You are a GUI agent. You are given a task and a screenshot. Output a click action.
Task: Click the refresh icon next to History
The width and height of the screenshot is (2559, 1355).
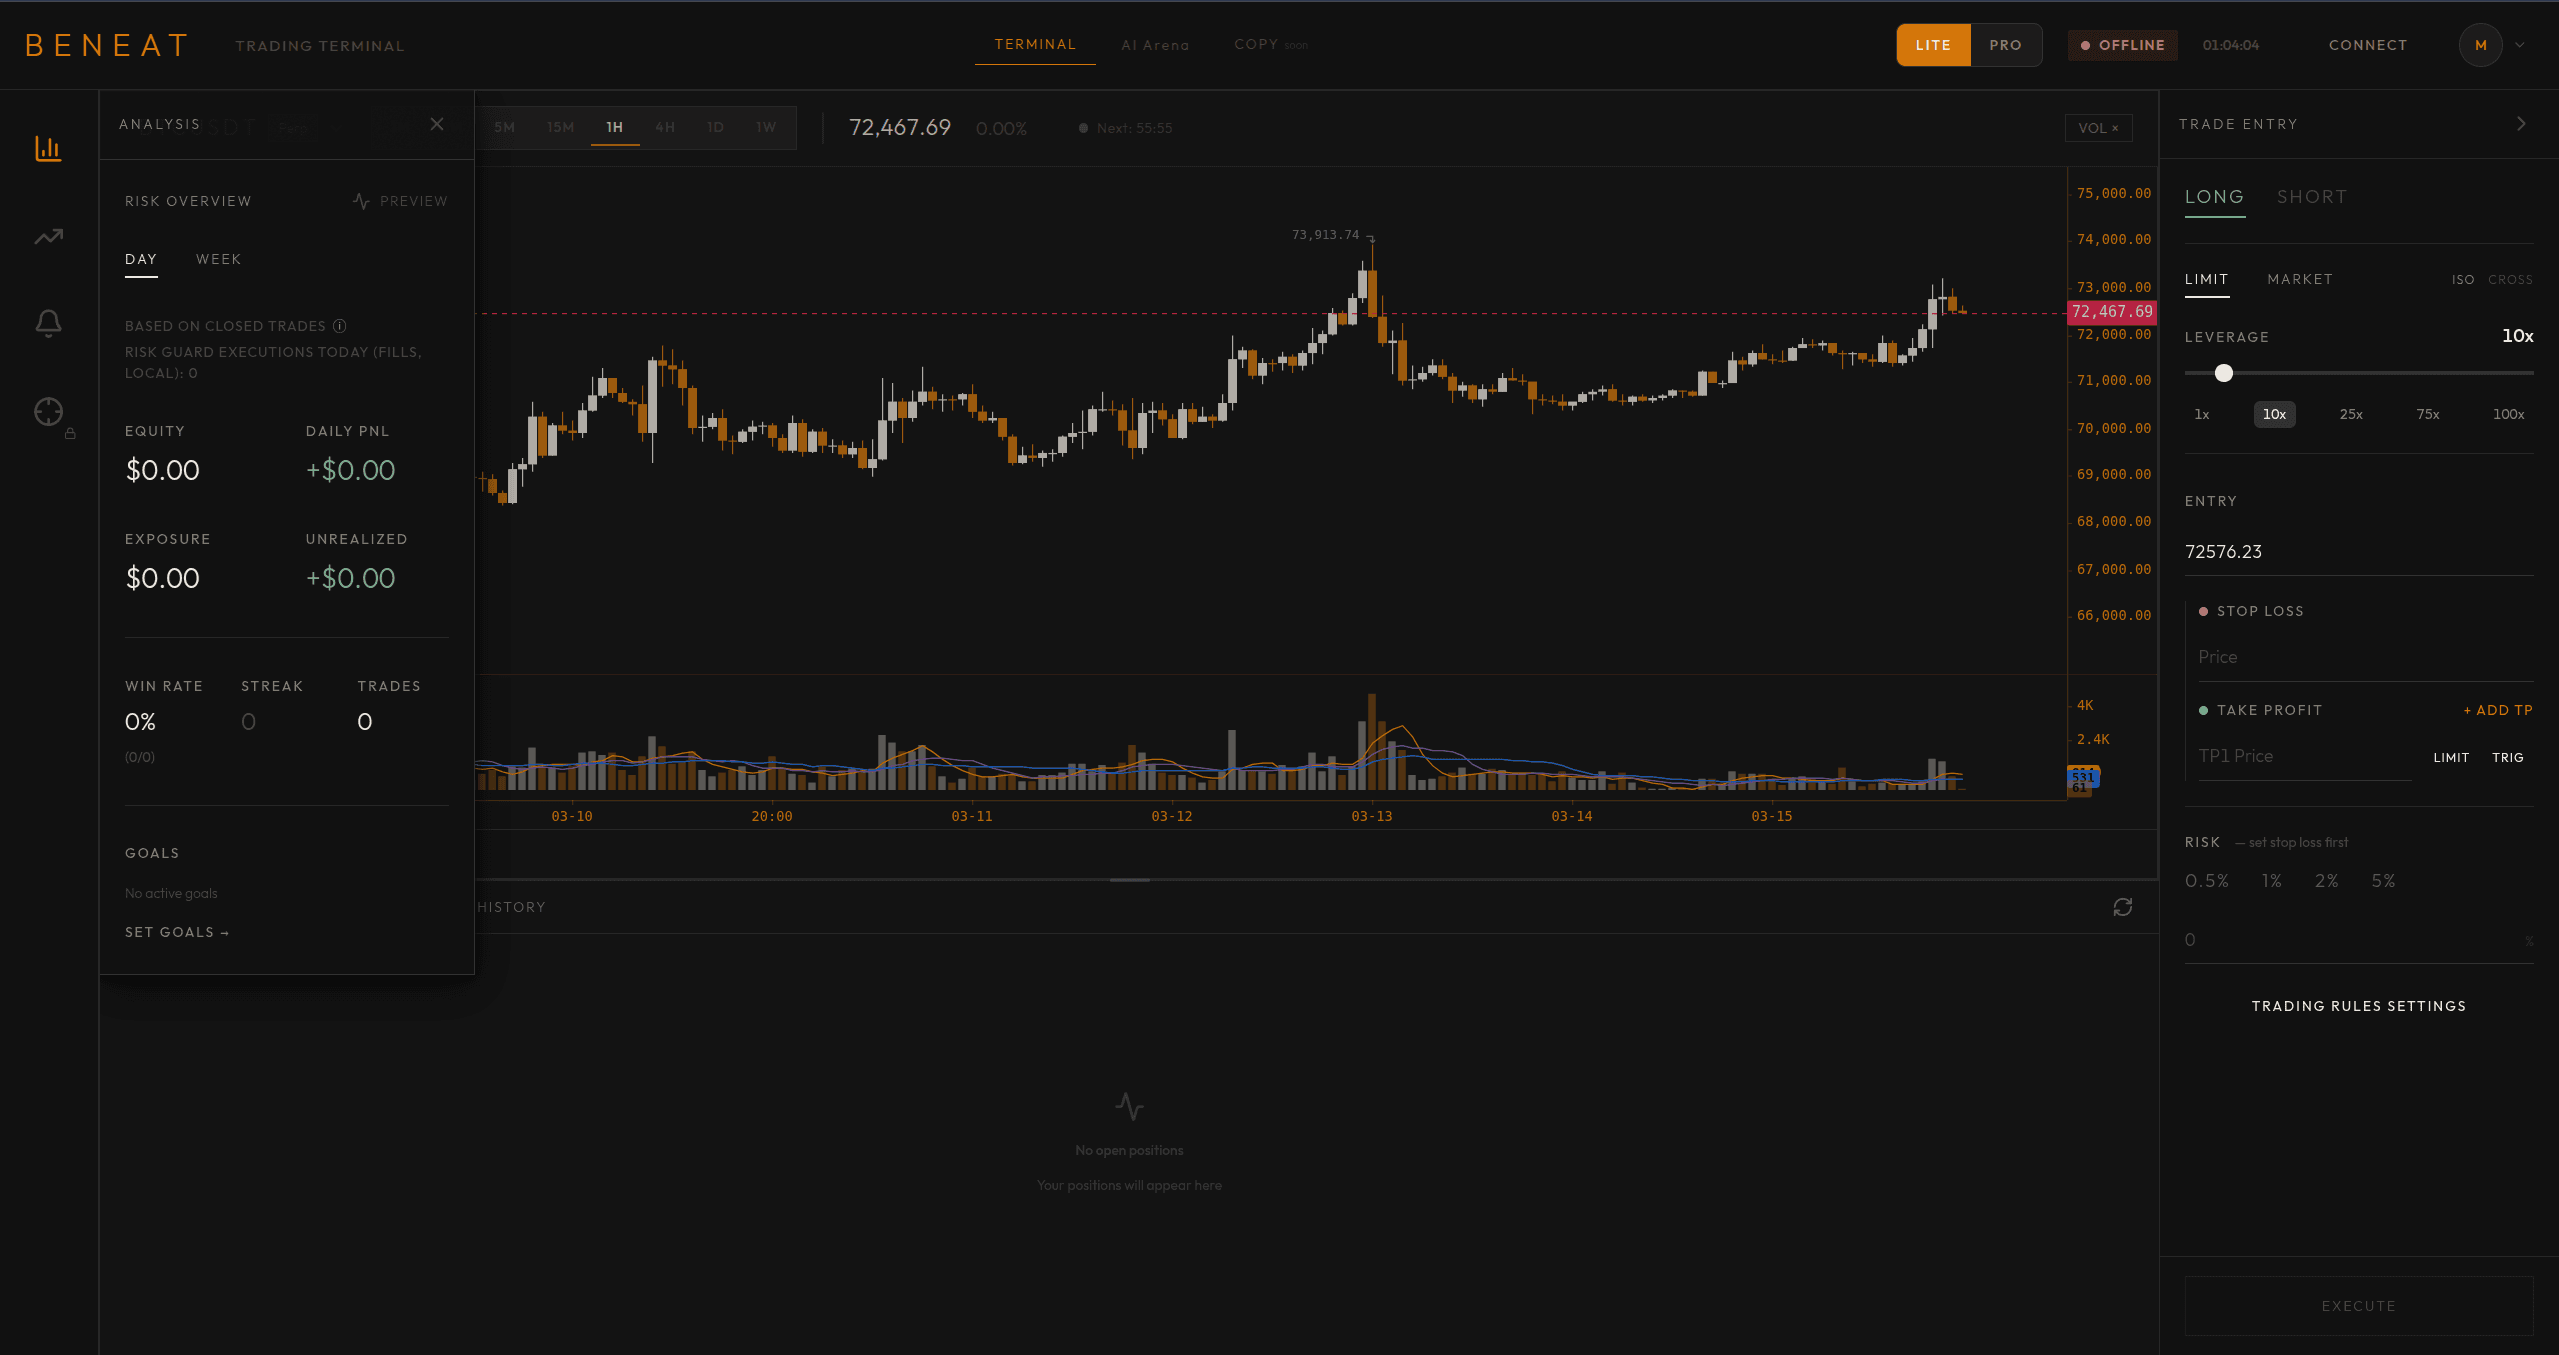click(2123, 907)
